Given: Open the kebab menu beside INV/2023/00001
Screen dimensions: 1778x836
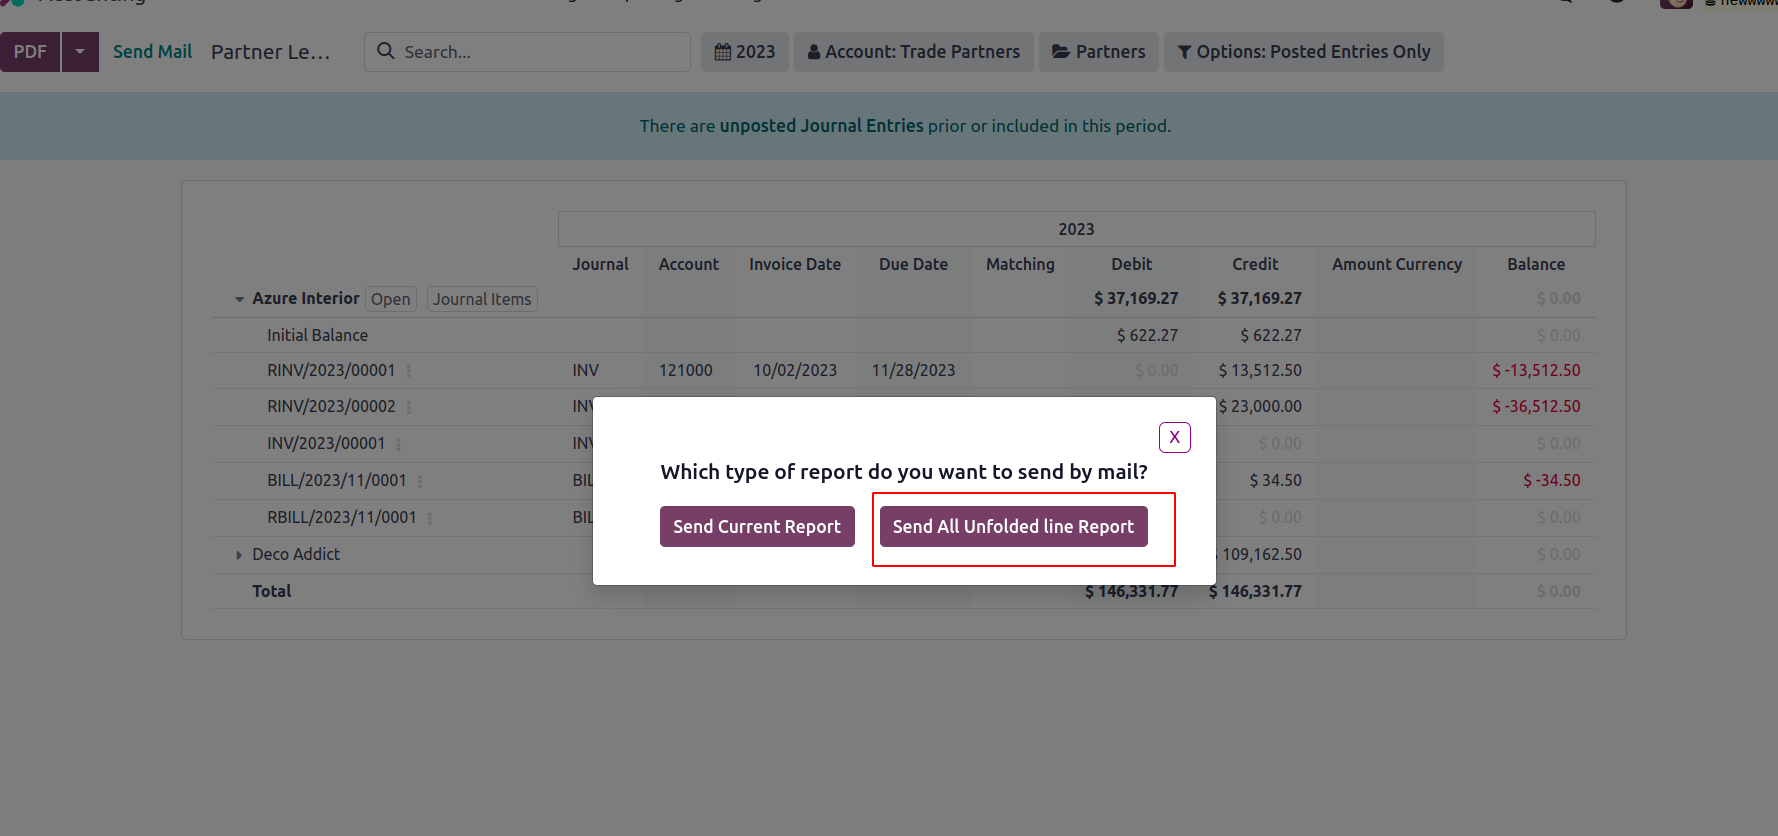Looking at the screenshot, I should pos(398,444).
